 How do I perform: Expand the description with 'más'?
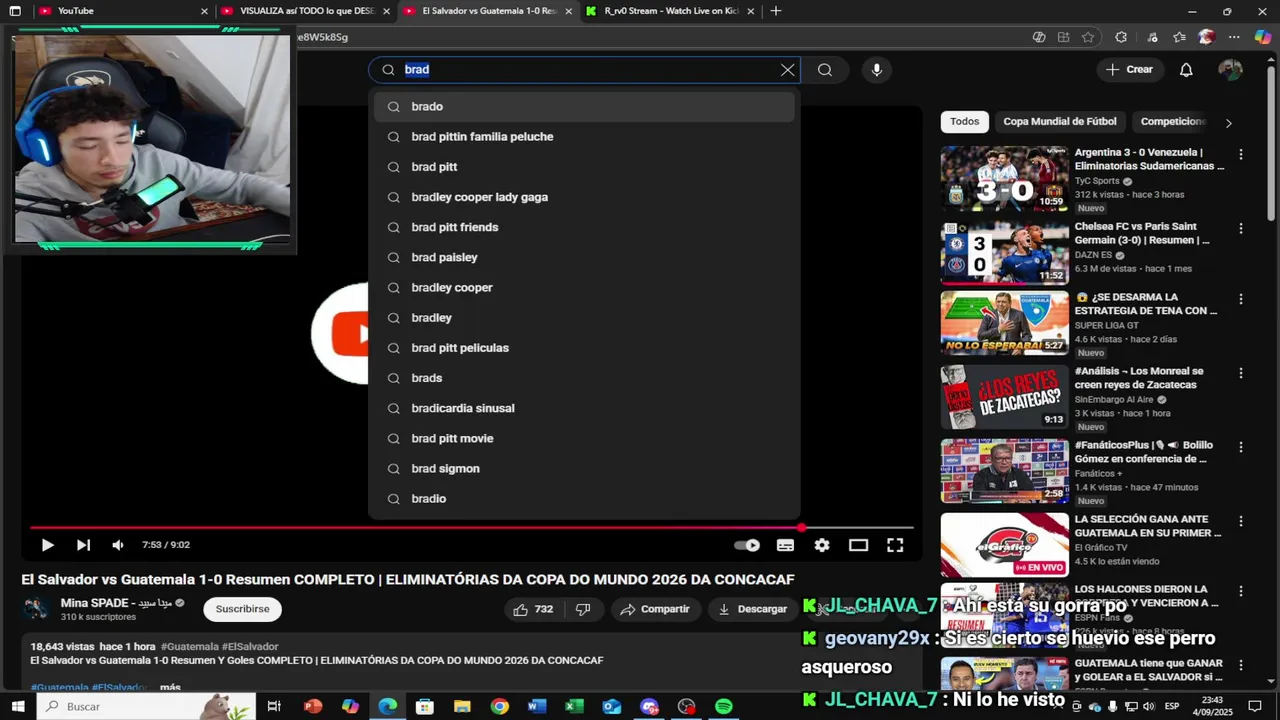tap(170, 687)
